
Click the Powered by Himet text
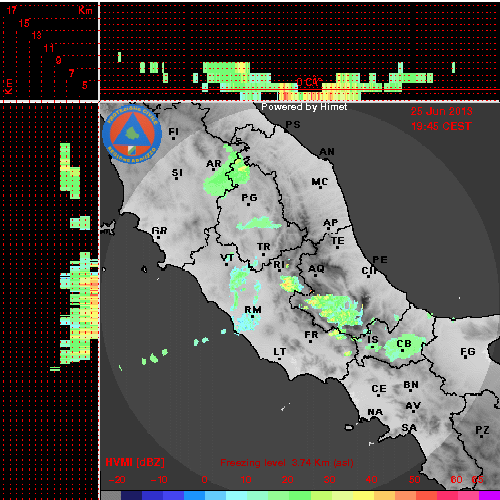click(304, 107)
